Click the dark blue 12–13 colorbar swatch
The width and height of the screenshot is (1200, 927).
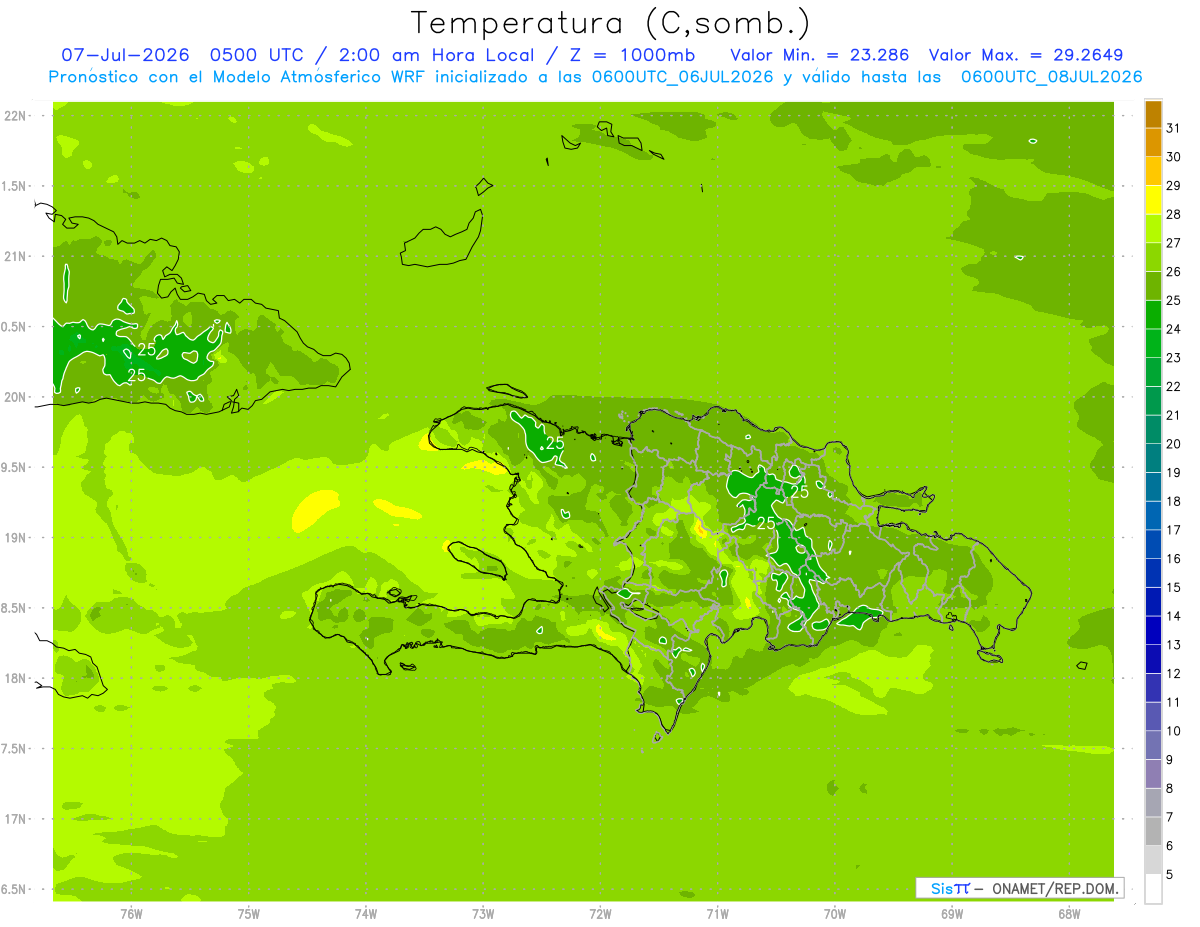point(1153,659)
